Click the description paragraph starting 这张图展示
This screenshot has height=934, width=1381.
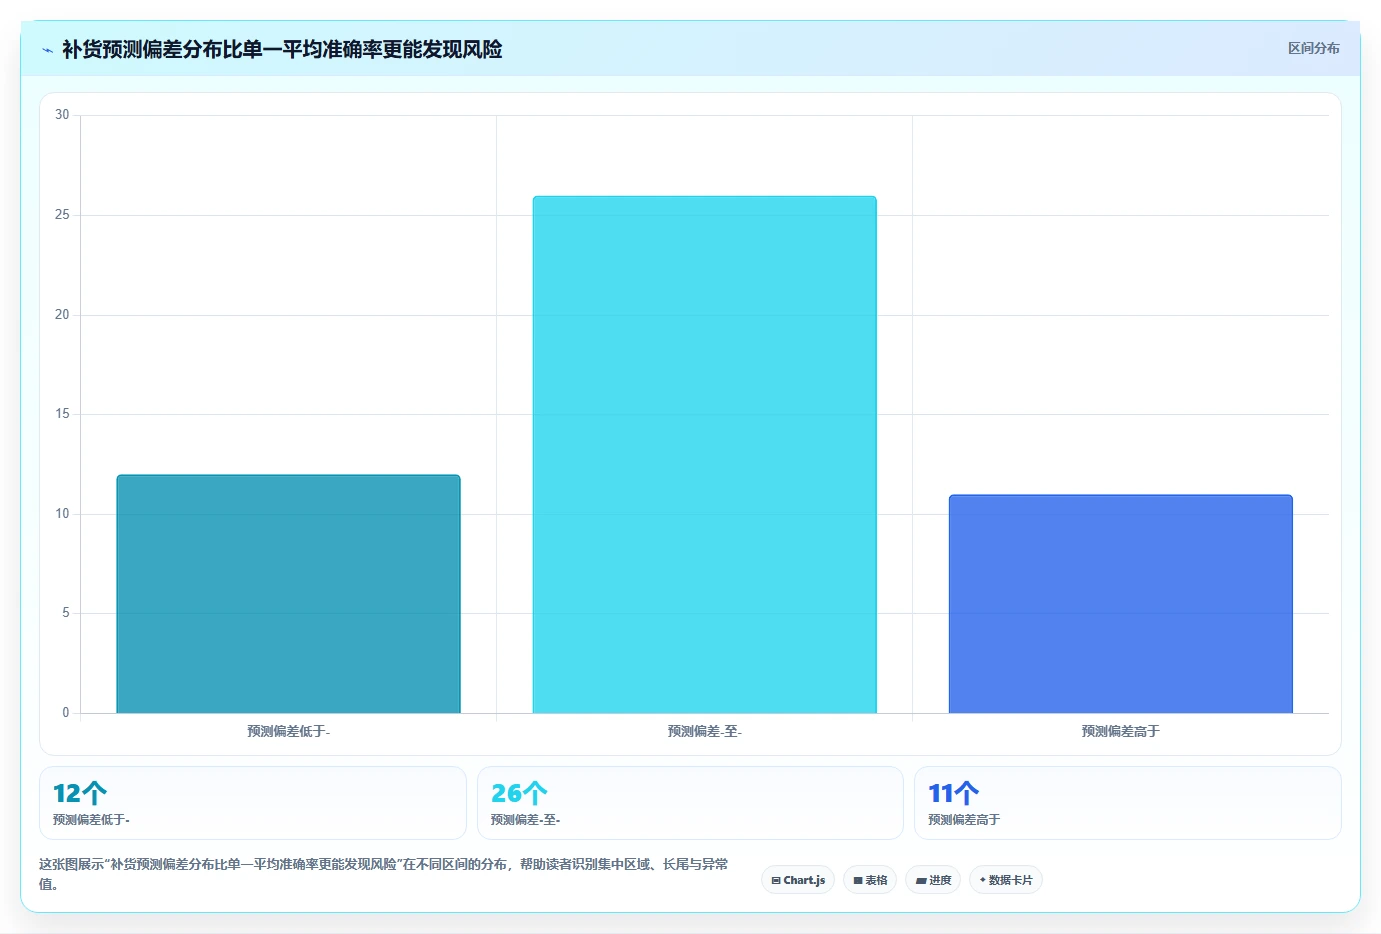(x=384, y=874)
